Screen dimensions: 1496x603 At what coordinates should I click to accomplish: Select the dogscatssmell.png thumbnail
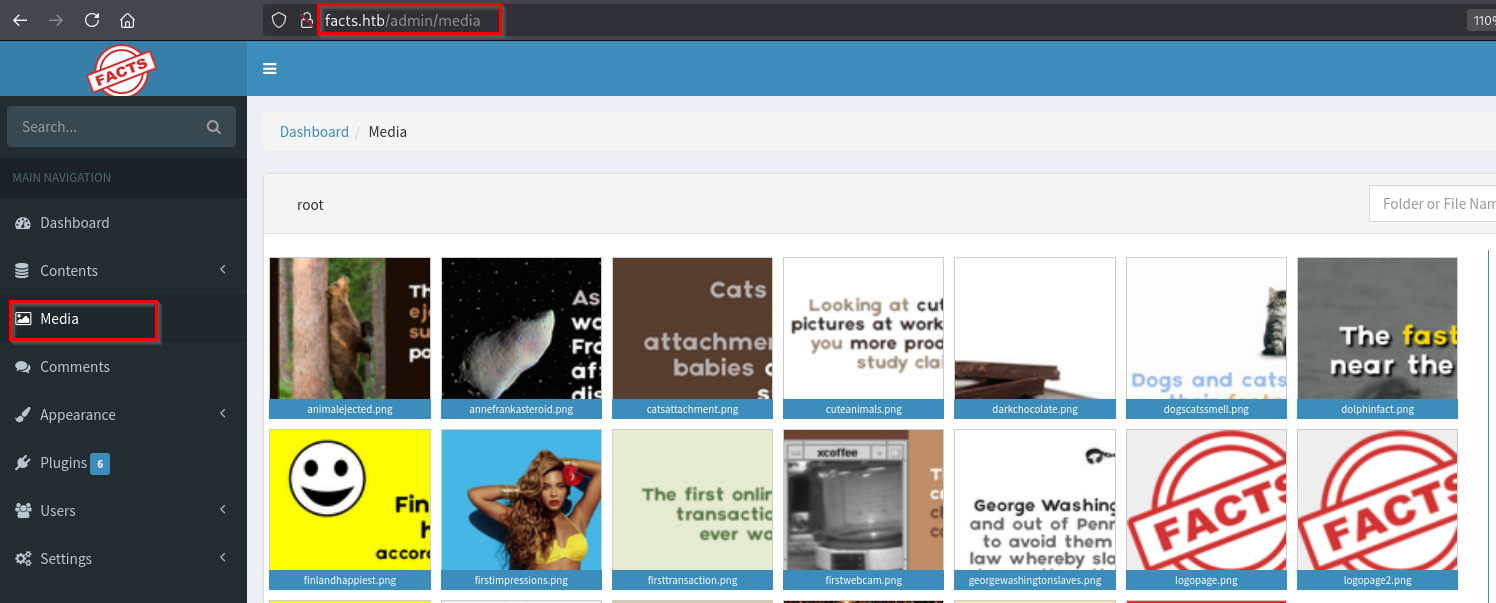tap(1206, 338)
